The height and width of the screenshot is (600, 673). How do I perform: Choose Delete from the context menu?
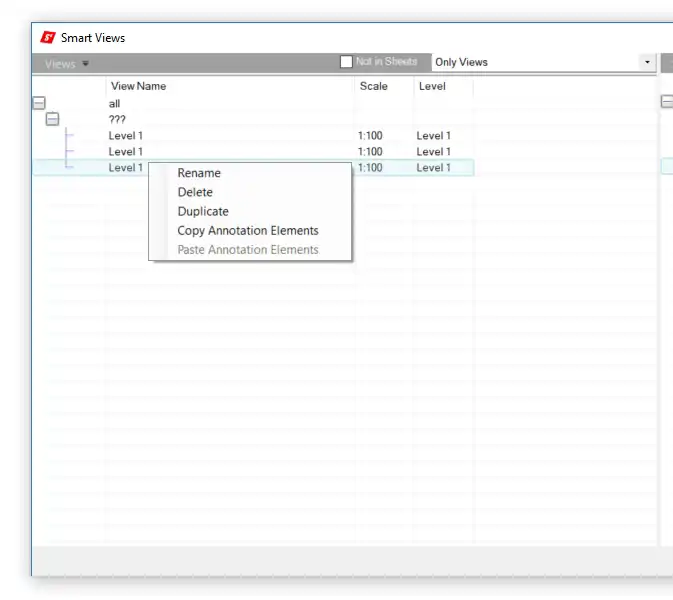coord(195,192)
